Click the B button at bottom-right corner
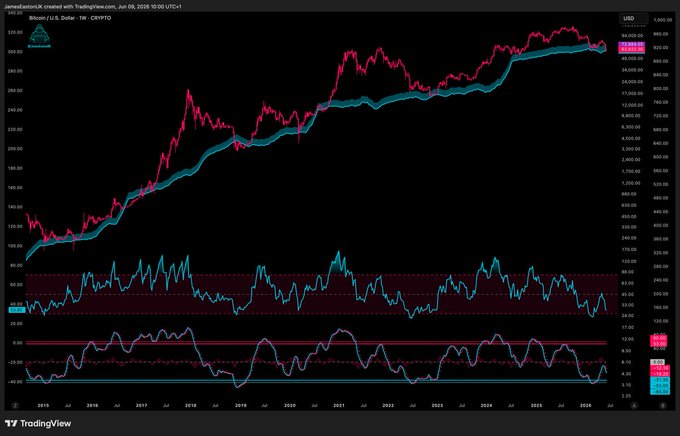The height and width of the screenshot is (436, 680). 663,406
